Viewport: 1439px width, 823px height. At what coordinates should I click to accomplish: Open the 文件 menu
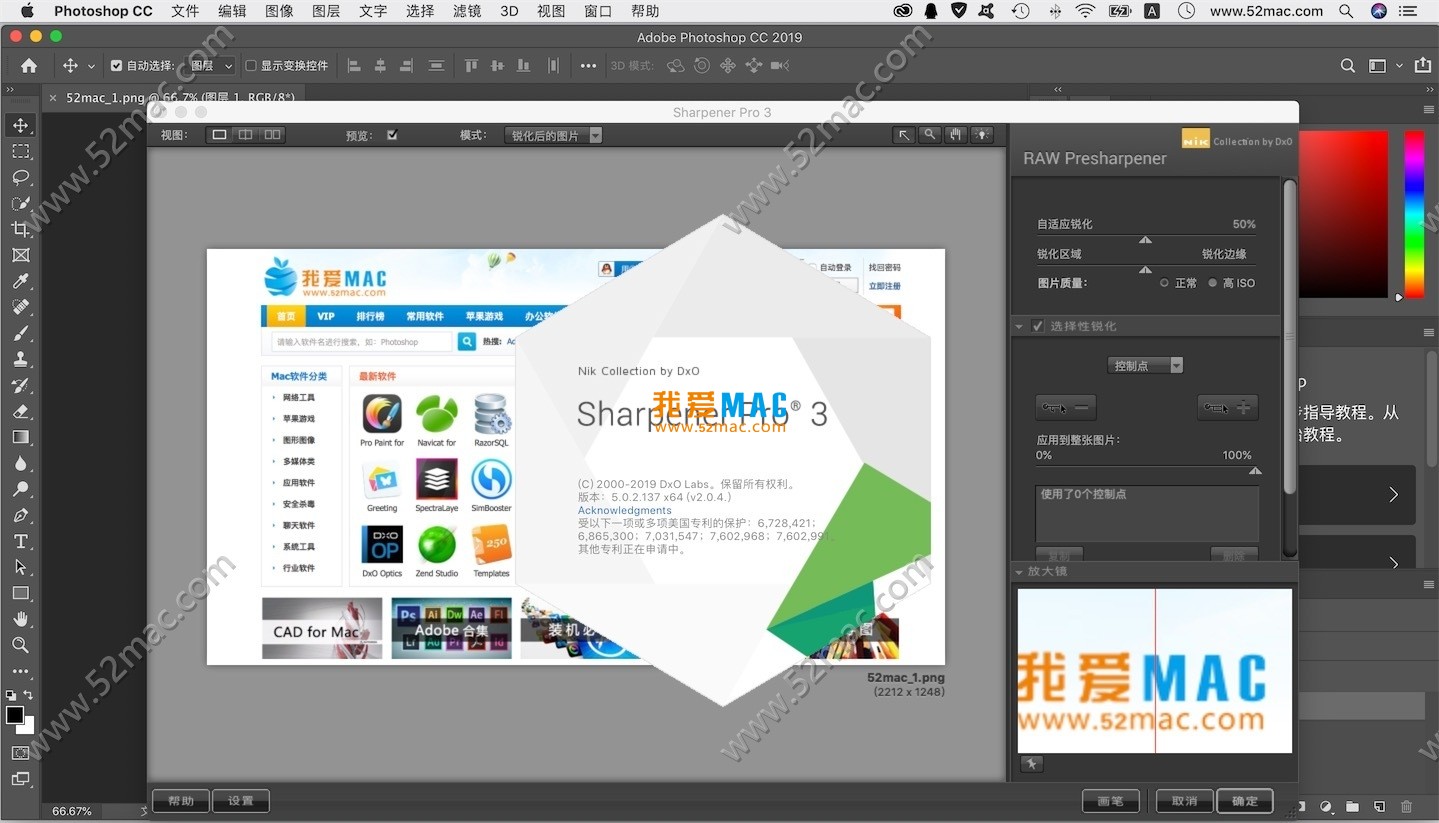click(185, 11)
